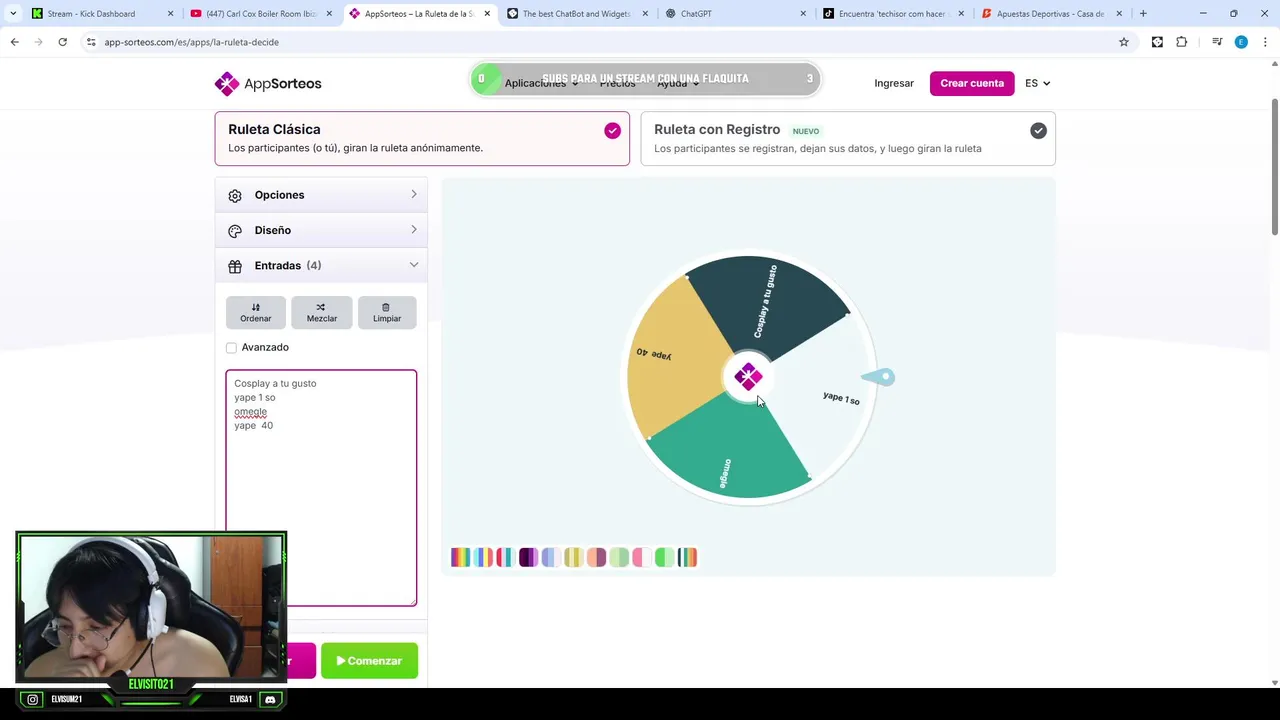
Task: Open the Precios menu item
Action: tap(617, 83)
